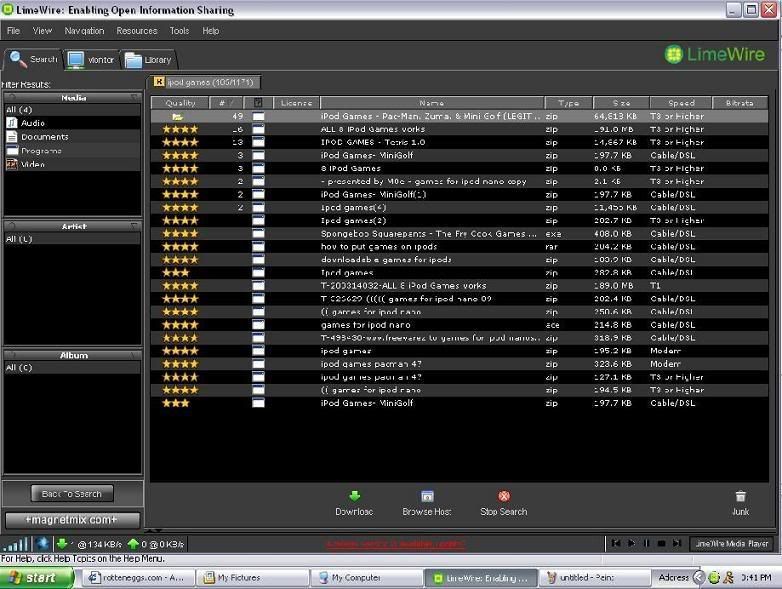Collapse the Album filter panel with its right arrow

point(134,355)
